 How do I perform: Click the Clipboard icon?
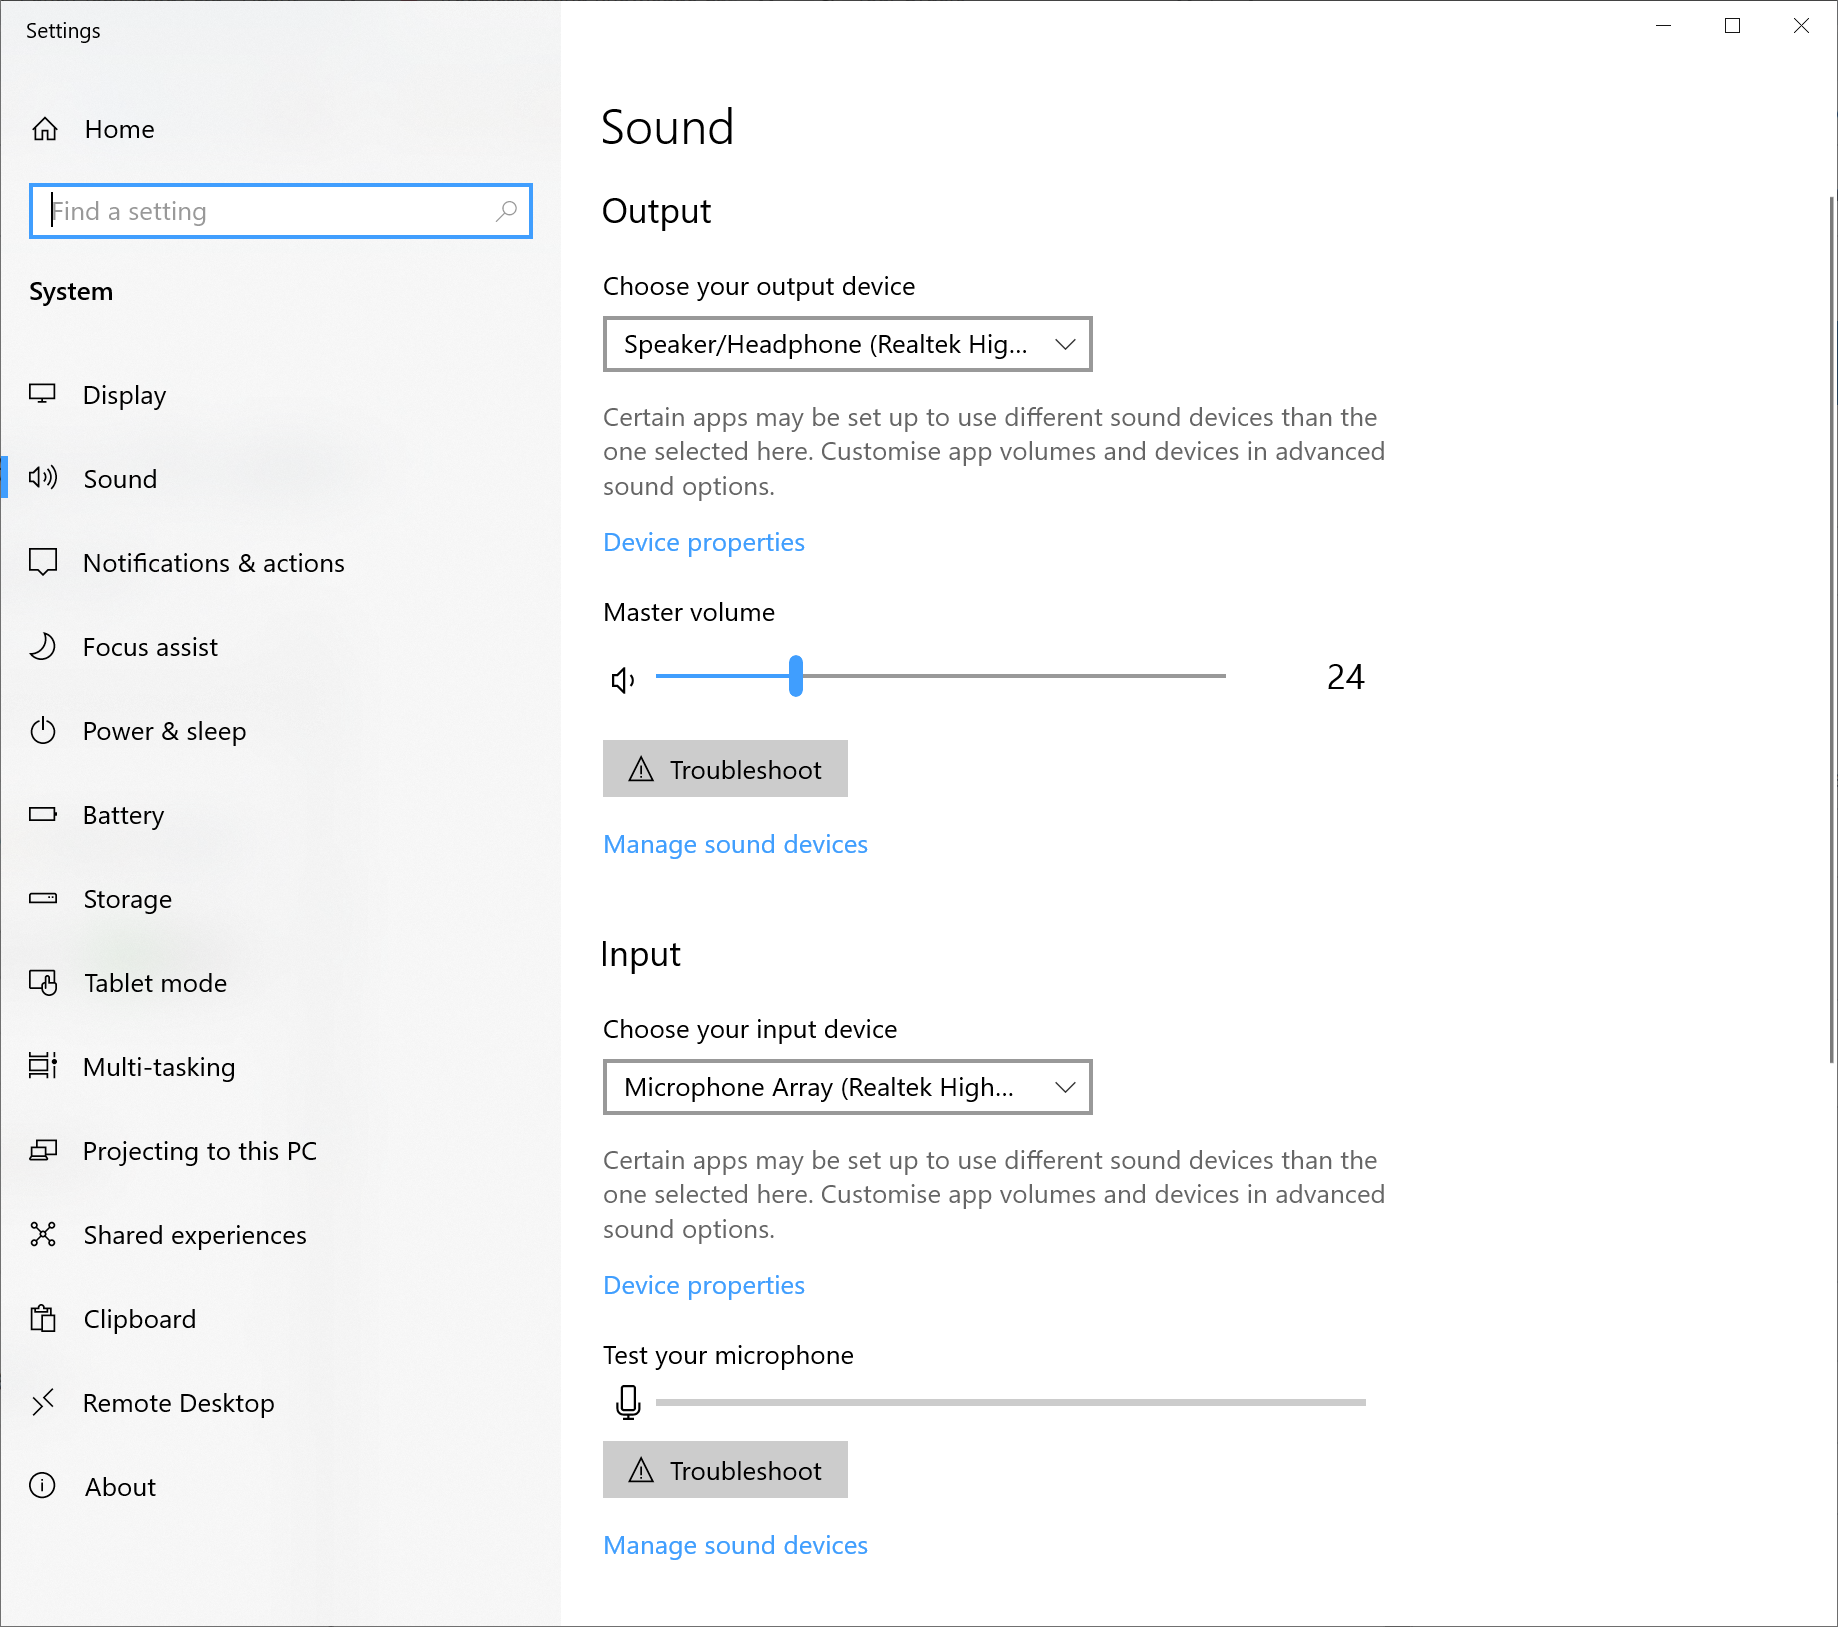[x=43, y=1318]
